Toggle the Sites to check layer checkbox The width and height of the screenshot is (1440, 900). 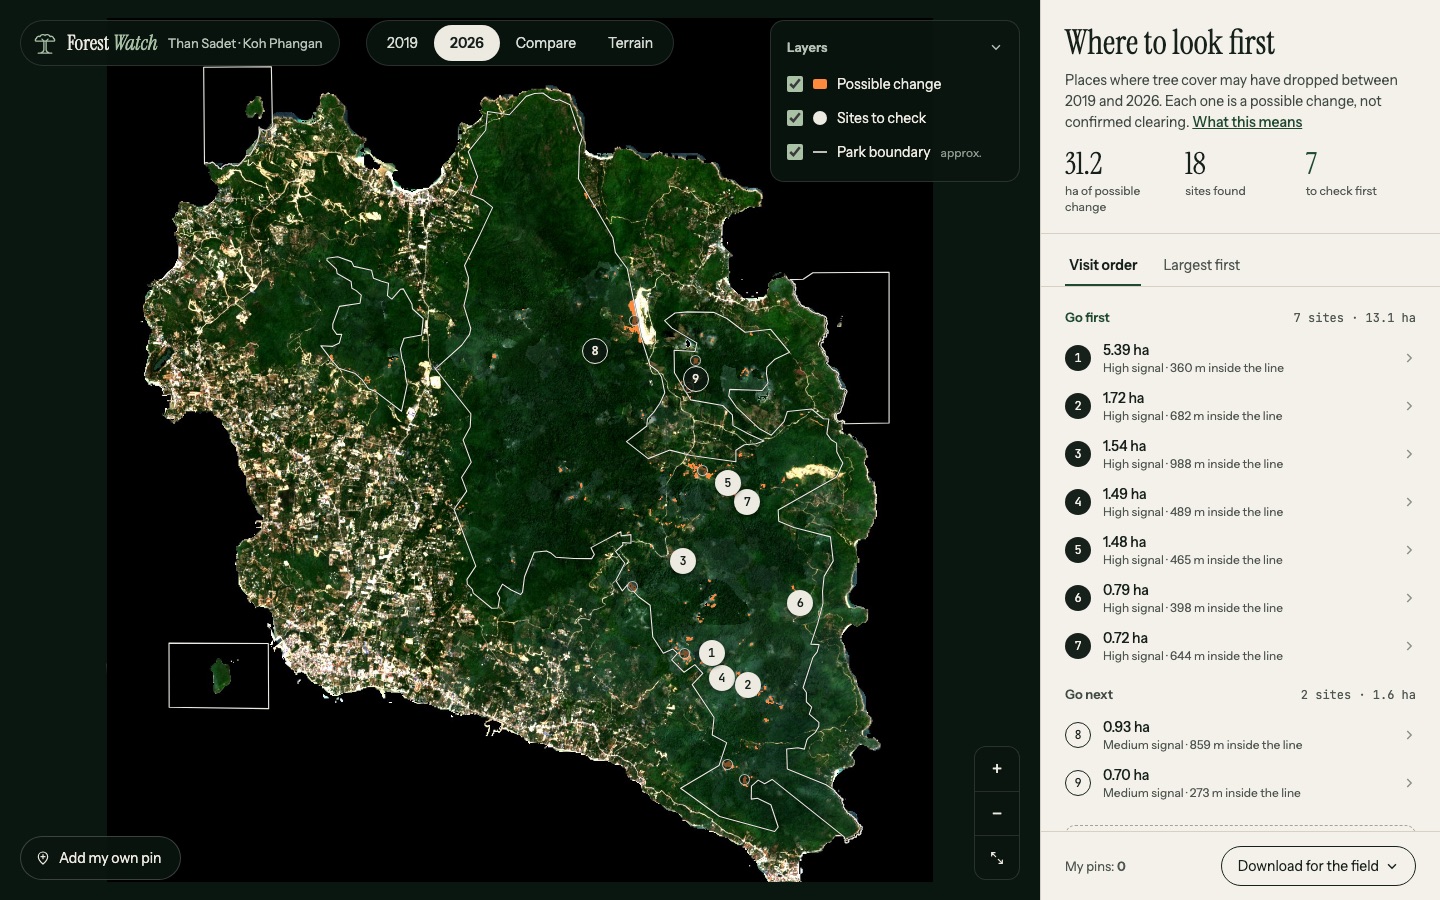pos(795,118)
